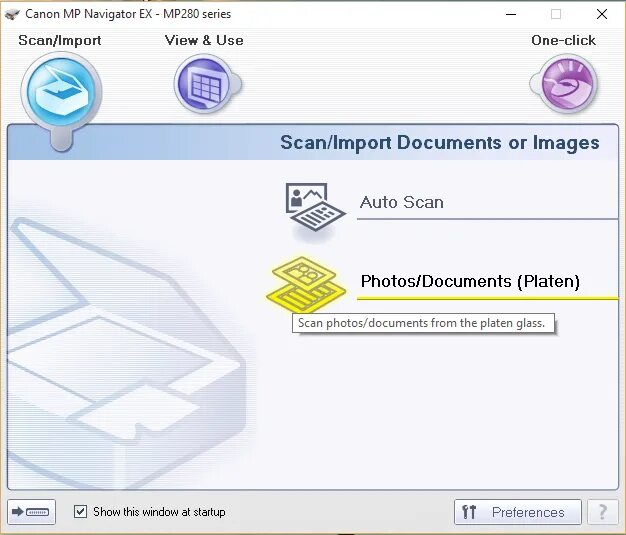This screenshot has height=535, width=626.
Task: Switch to the View & Use tab label
Action: pos(204,40)
